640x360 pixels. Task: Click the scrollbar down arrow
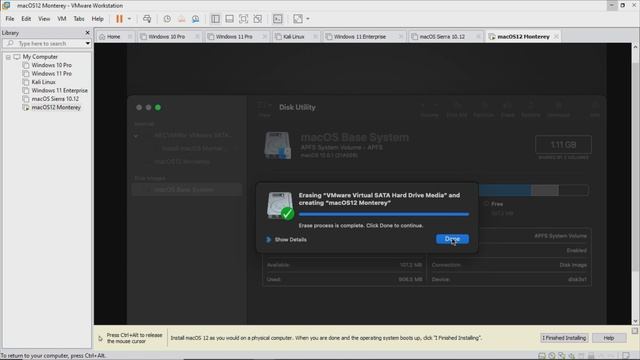[635, 321]
